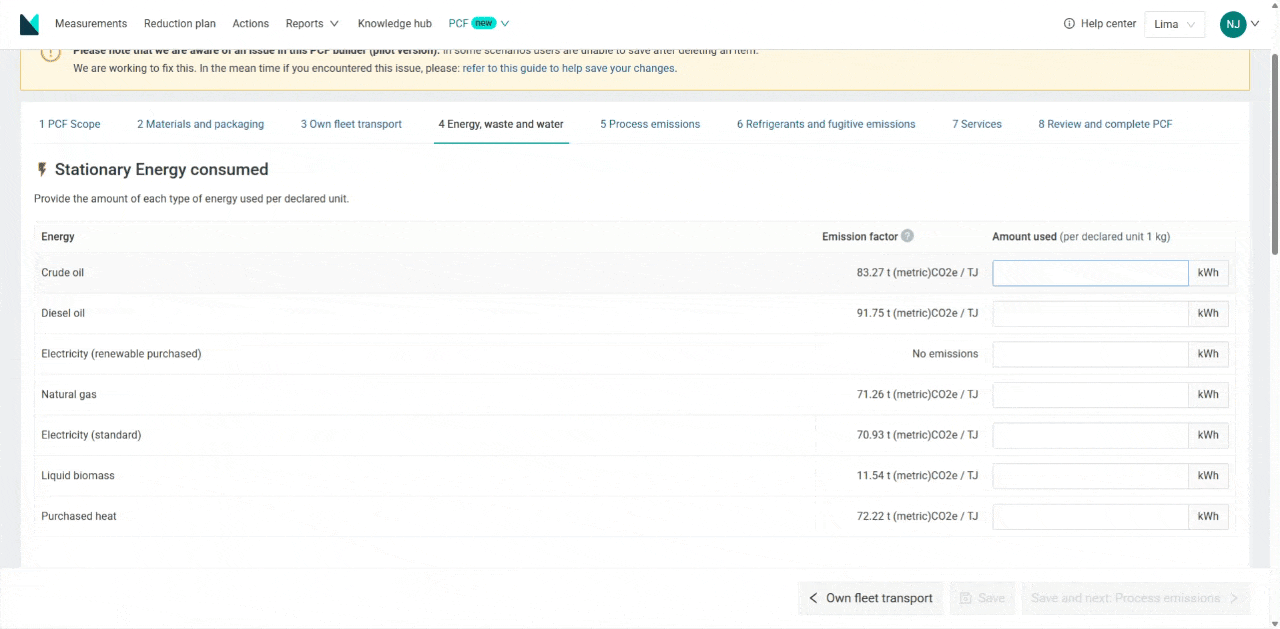Click the Save button
Screen dimensions: 1280x629
pyautogui.click(x=982, y=598)
